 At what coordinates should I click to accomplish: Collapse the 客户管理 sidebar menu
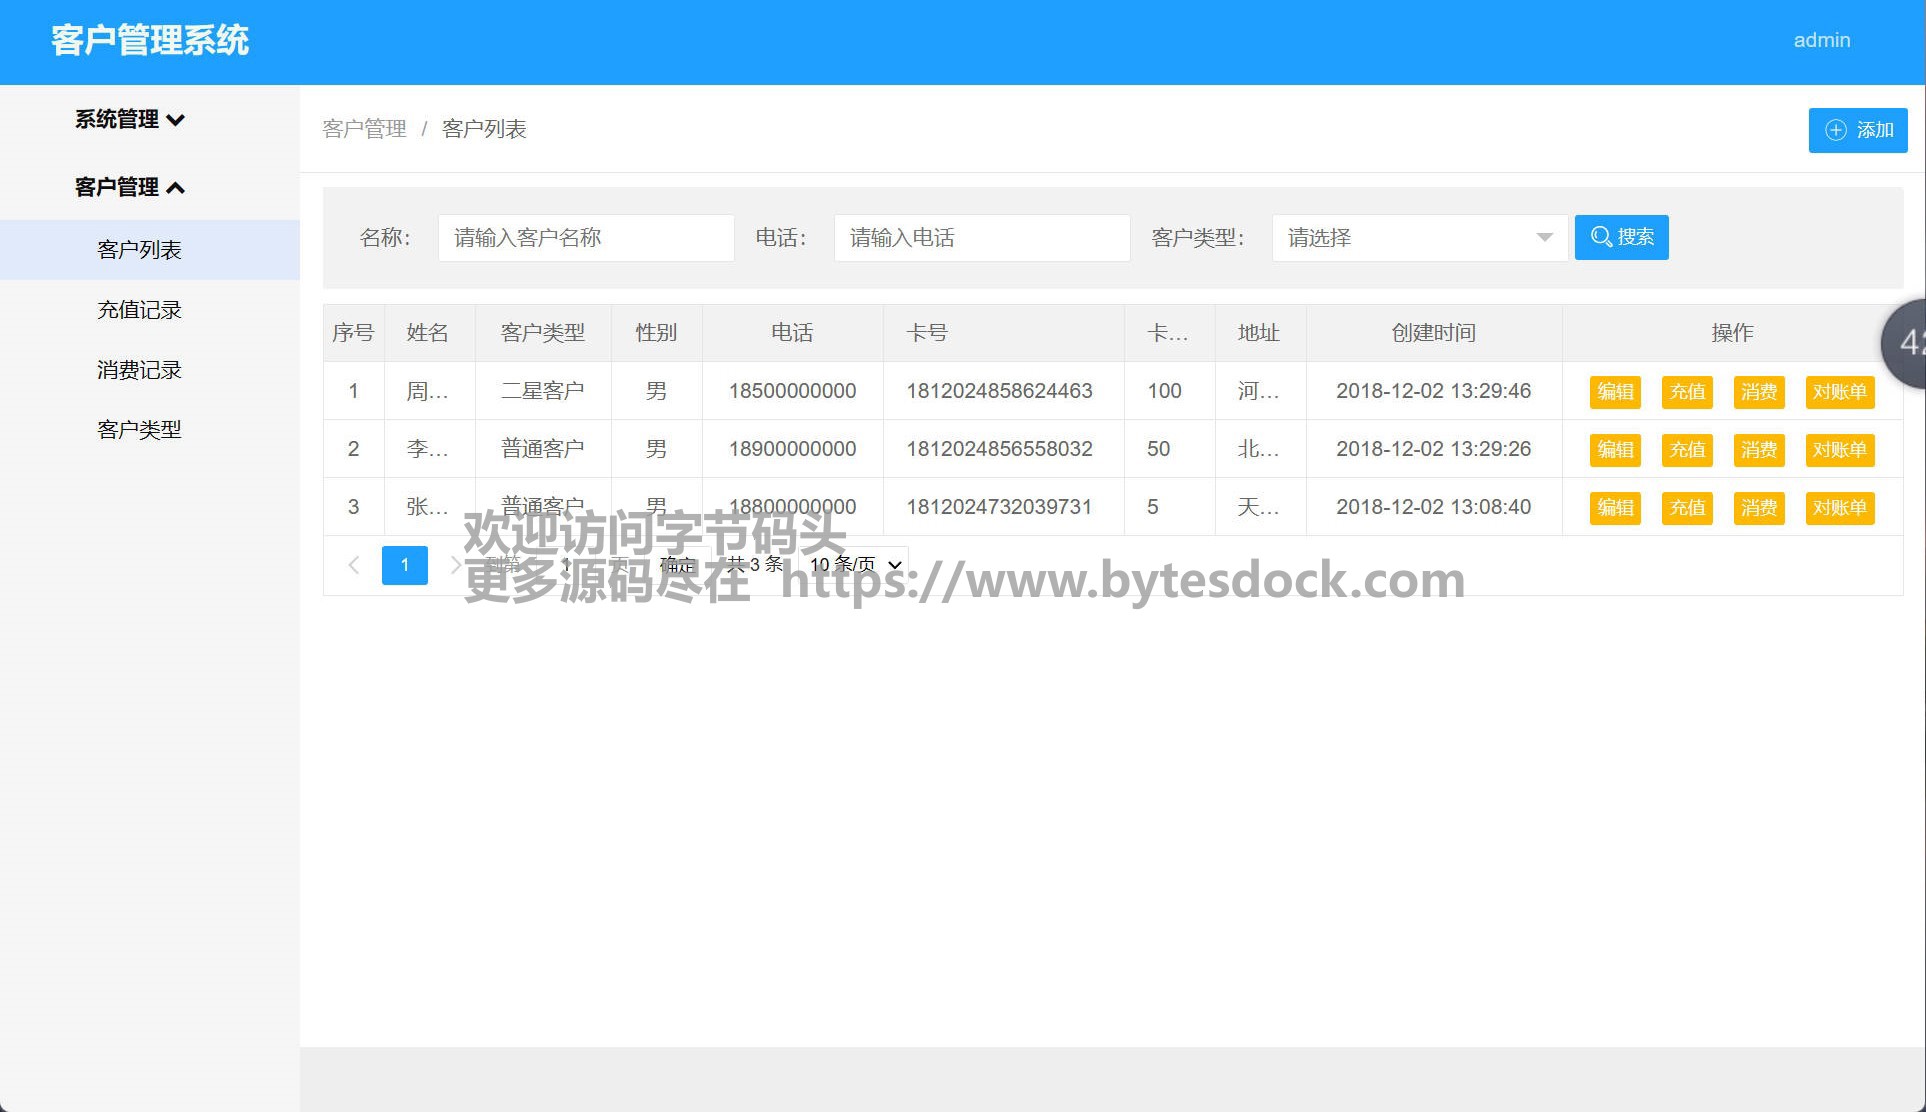coord(130,188)
